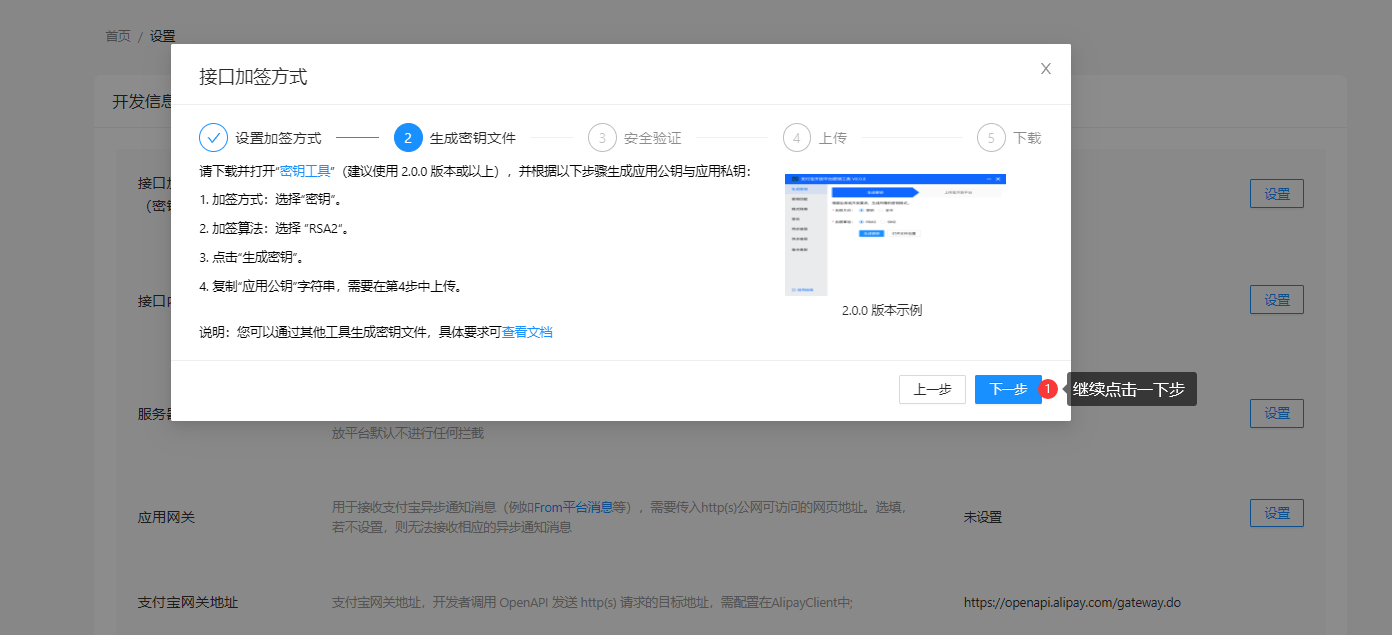Click the step 1 checkmark circle icon
The height and width of the screenshot is (635, 1392).
pyautogui.click(x=213, y=138)
